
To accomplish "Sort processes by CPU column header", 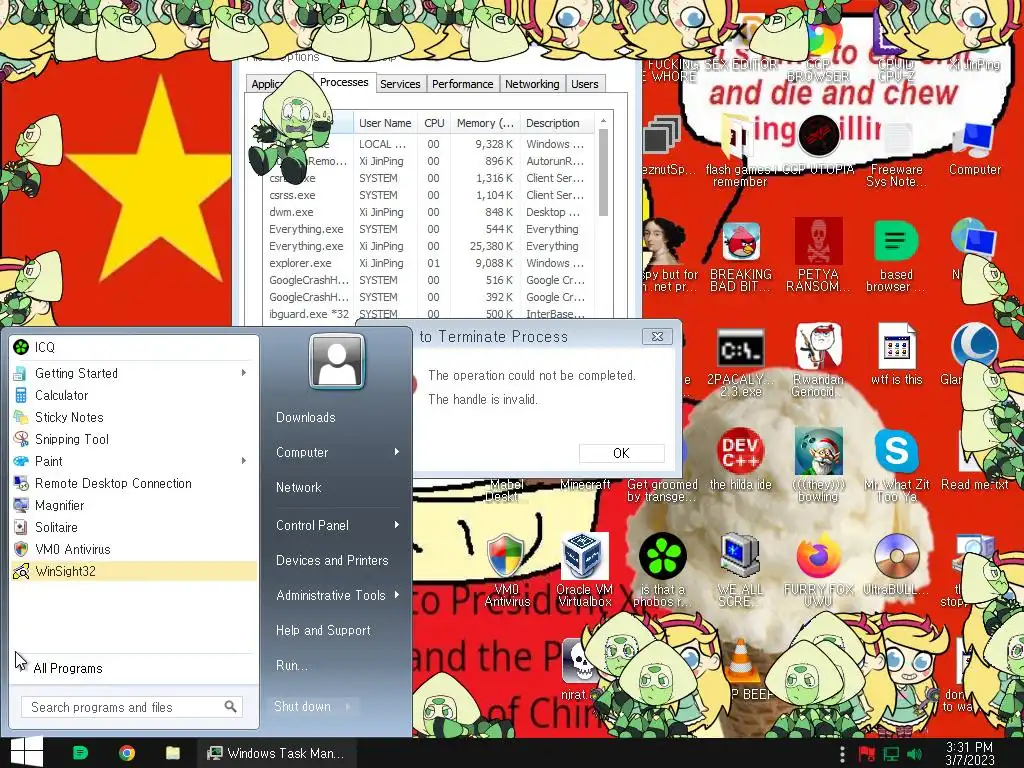I will [x=434, y=123].
